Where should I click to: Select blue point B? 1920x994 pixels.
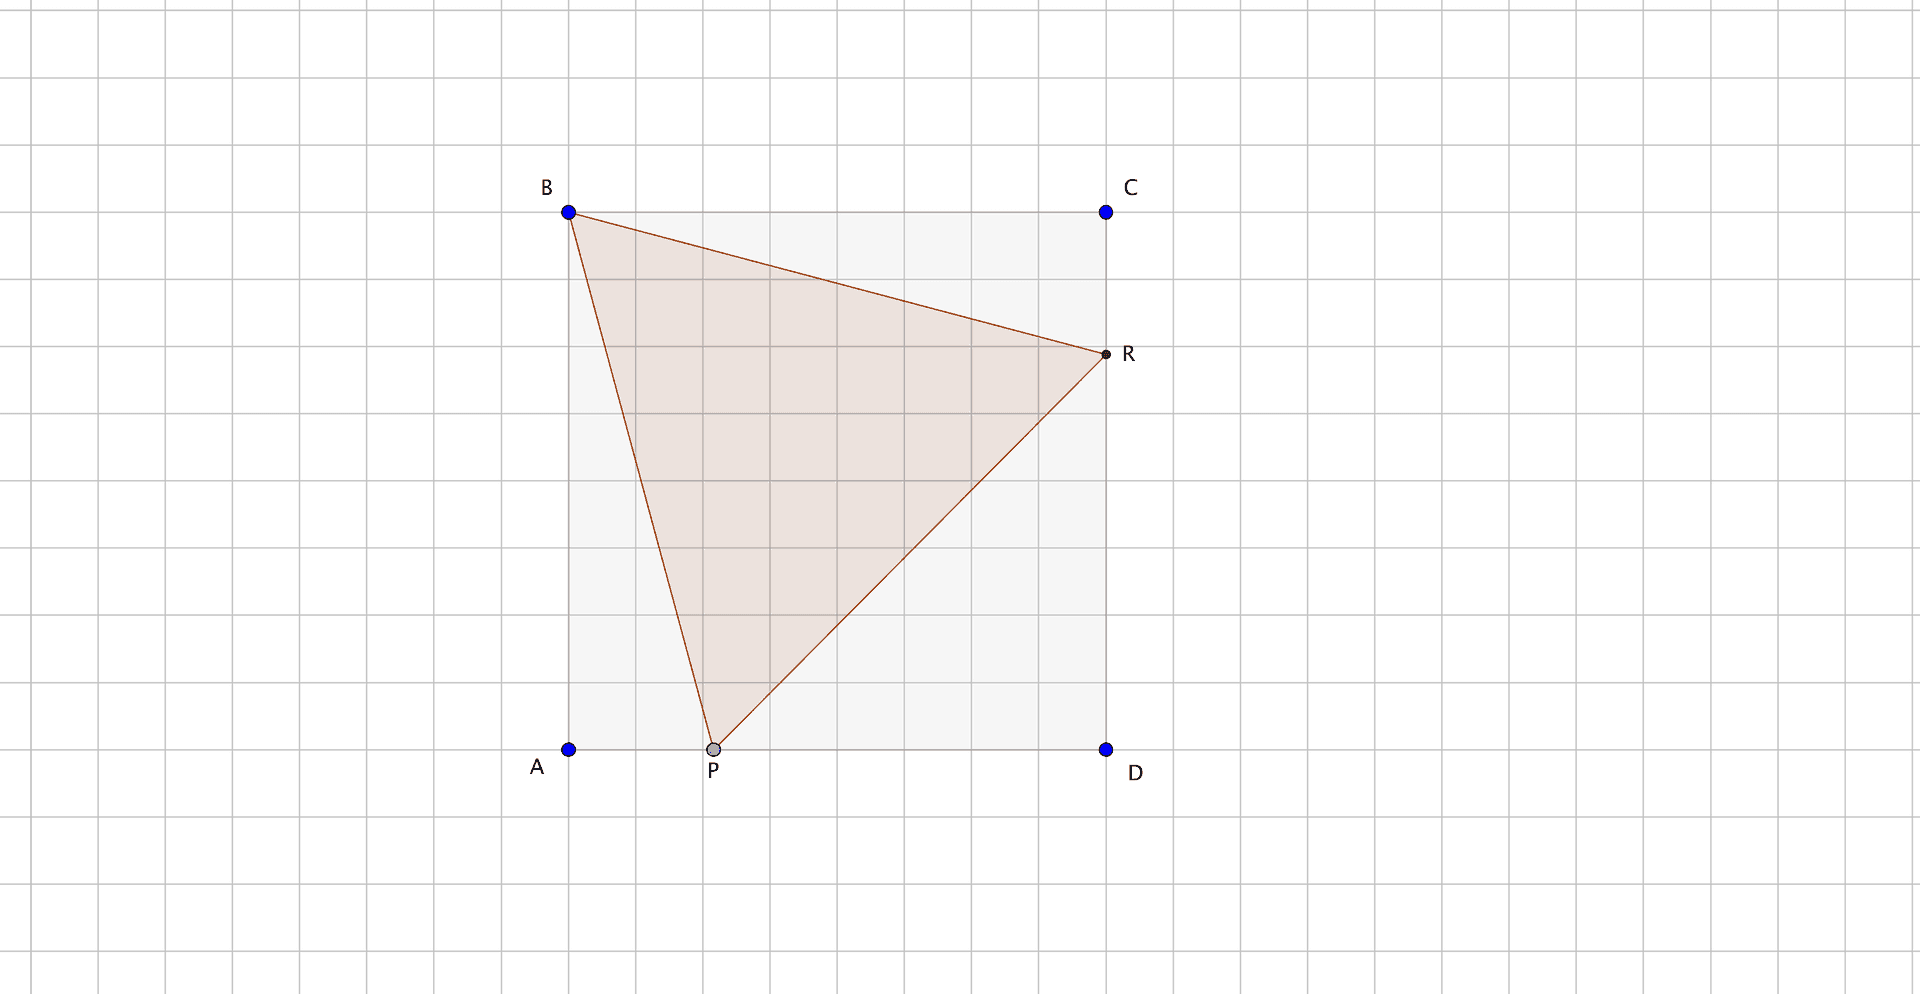[x=569, y=212]
